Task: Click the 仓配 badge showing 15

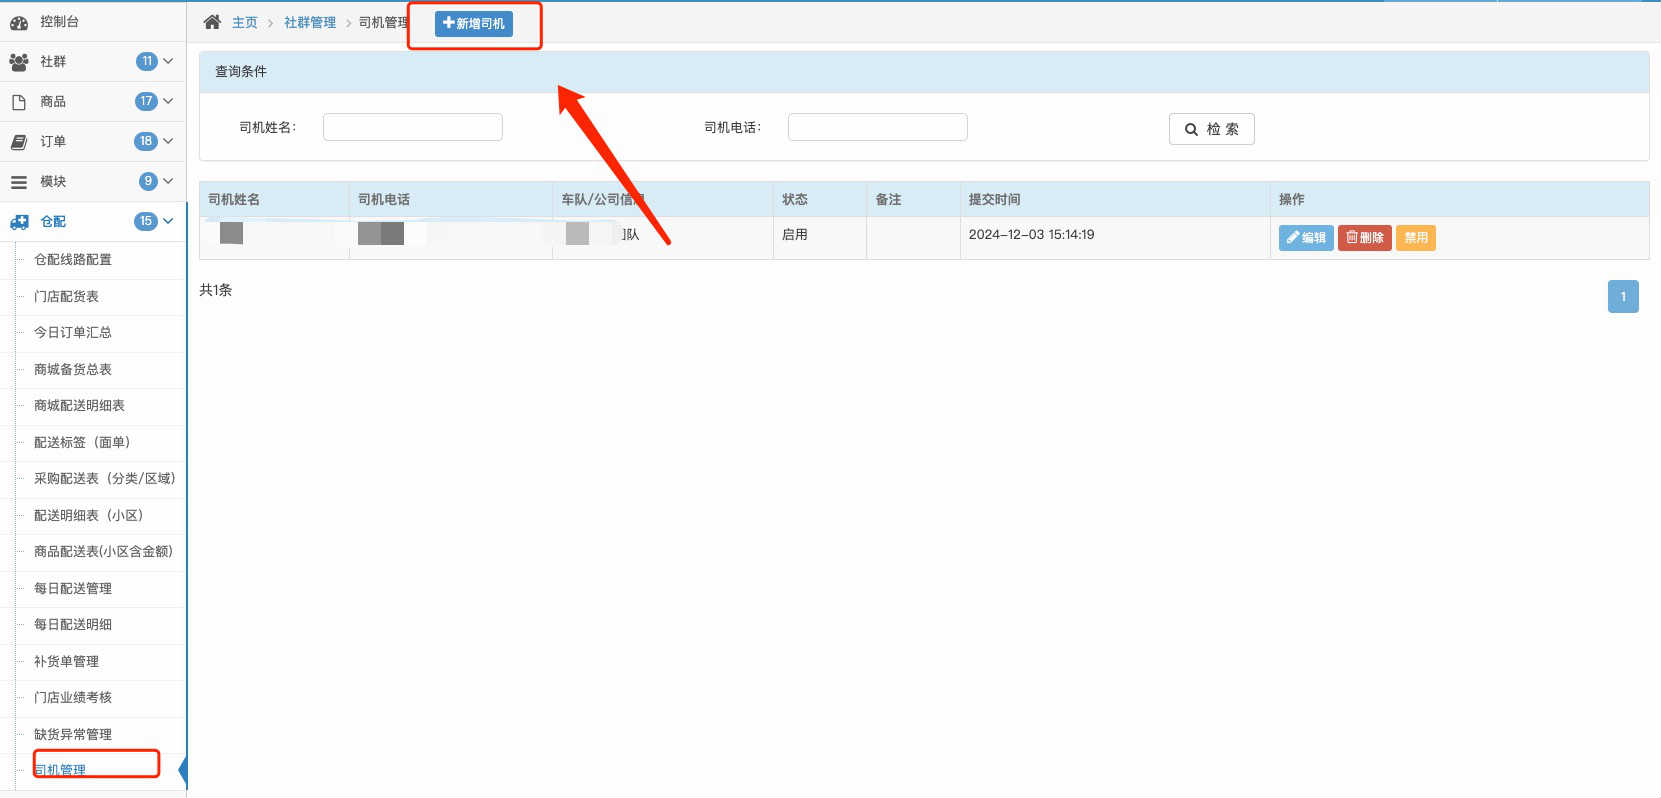Action: pos(146,221)
